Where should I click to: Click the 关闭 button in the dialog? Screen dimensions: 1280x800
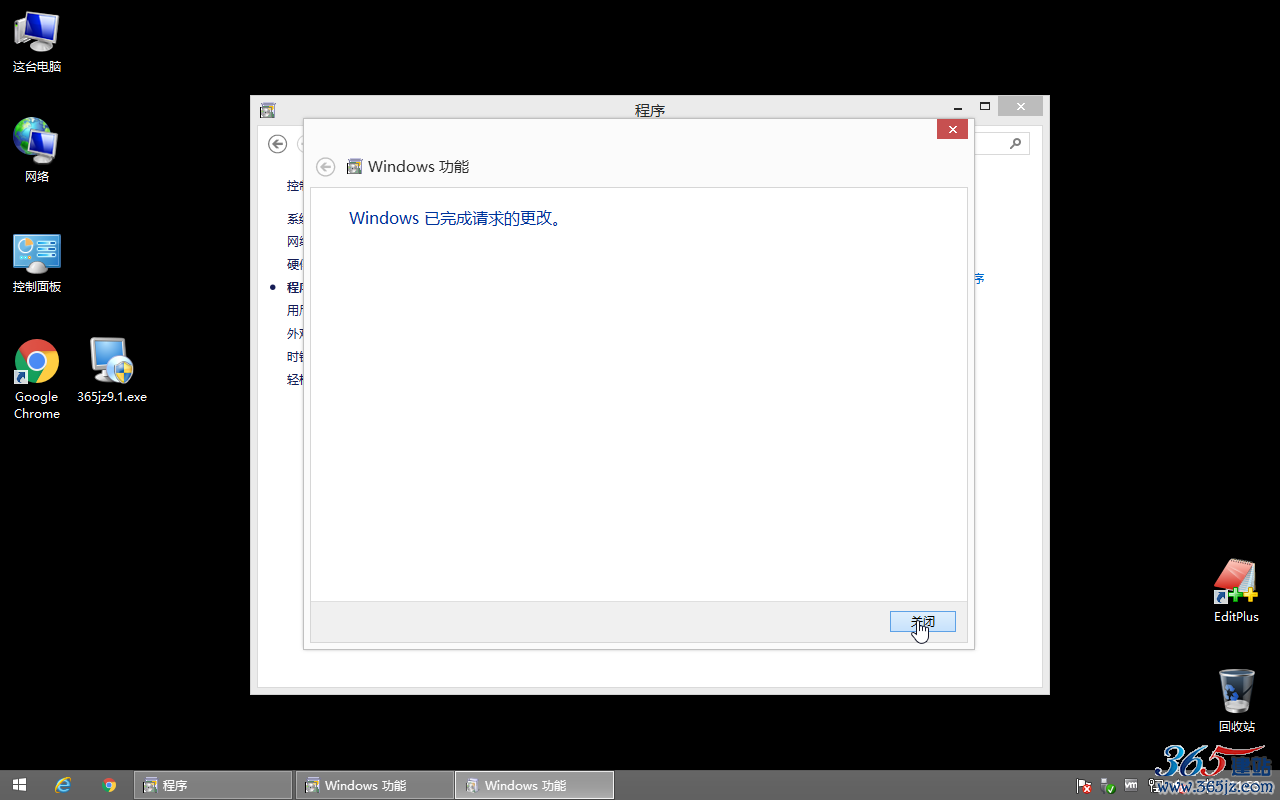pos(922,622)
